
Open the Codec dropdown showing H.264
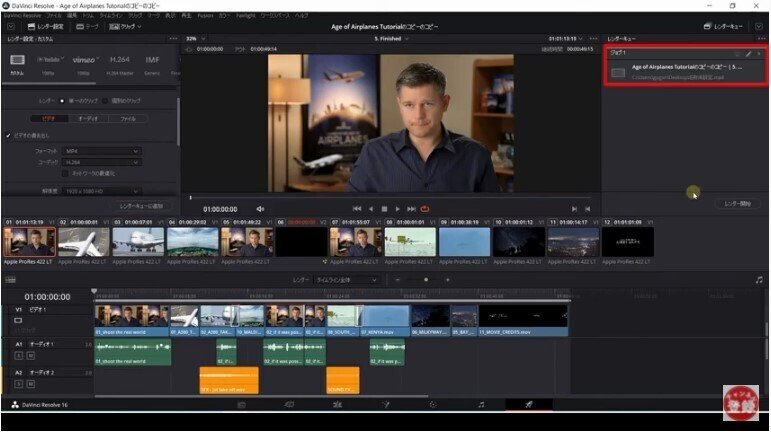point(102,162)
